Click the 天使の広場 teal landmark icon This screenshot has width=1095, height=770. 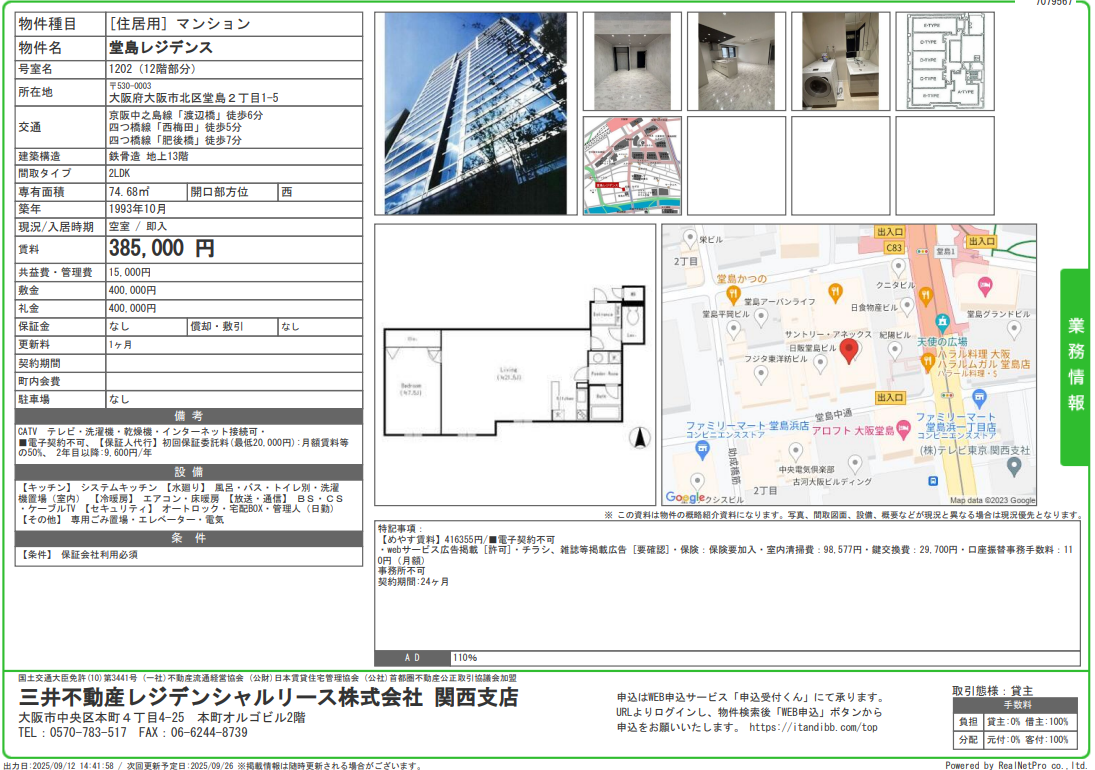tap(942, 323)
